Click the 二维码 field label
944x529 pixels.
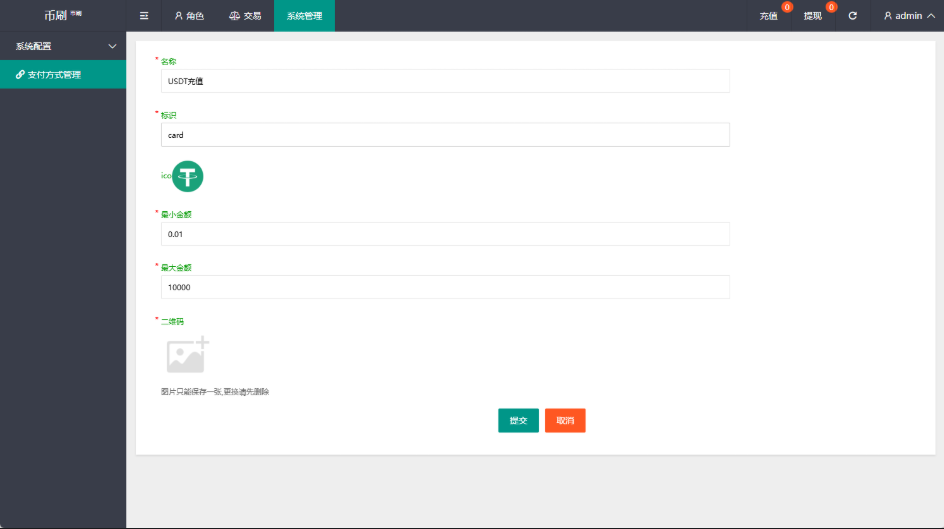coord(172,321)
